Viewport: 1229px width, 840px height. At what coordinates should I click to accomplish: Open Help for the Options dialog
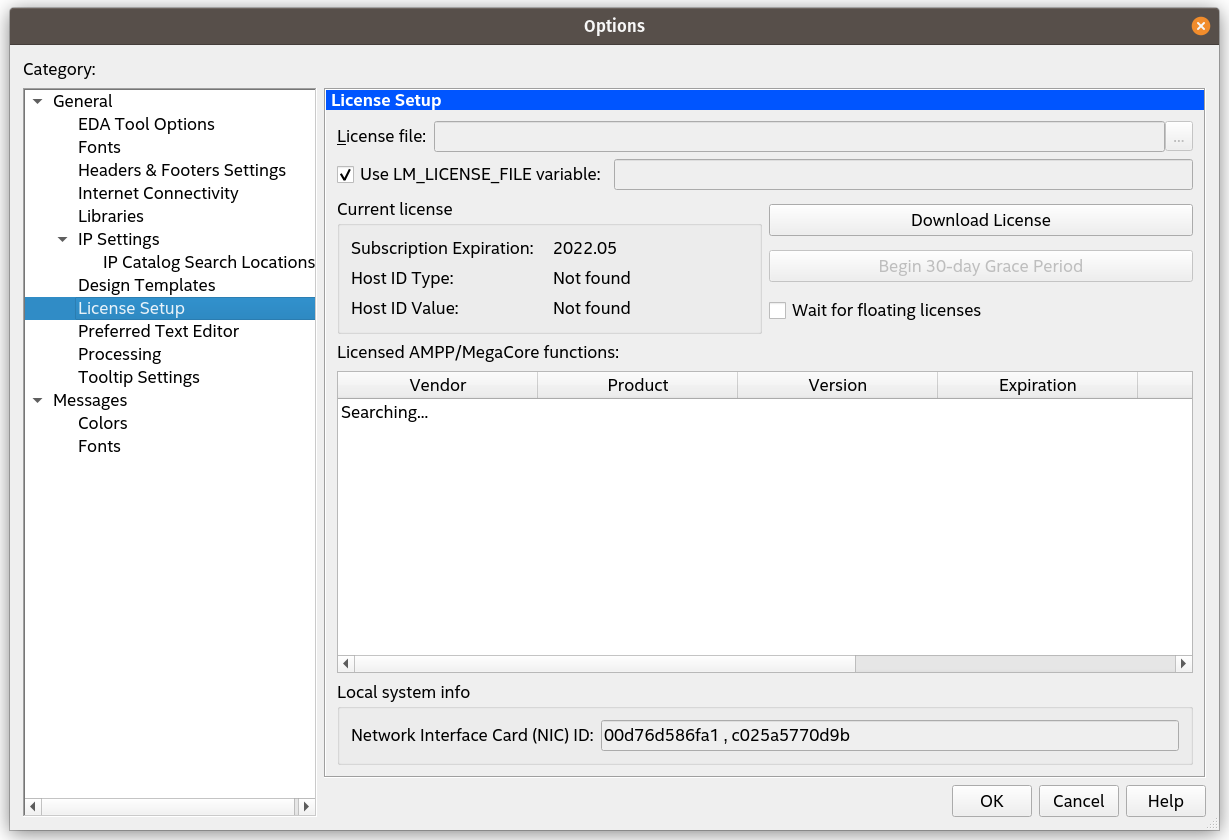1165,801
